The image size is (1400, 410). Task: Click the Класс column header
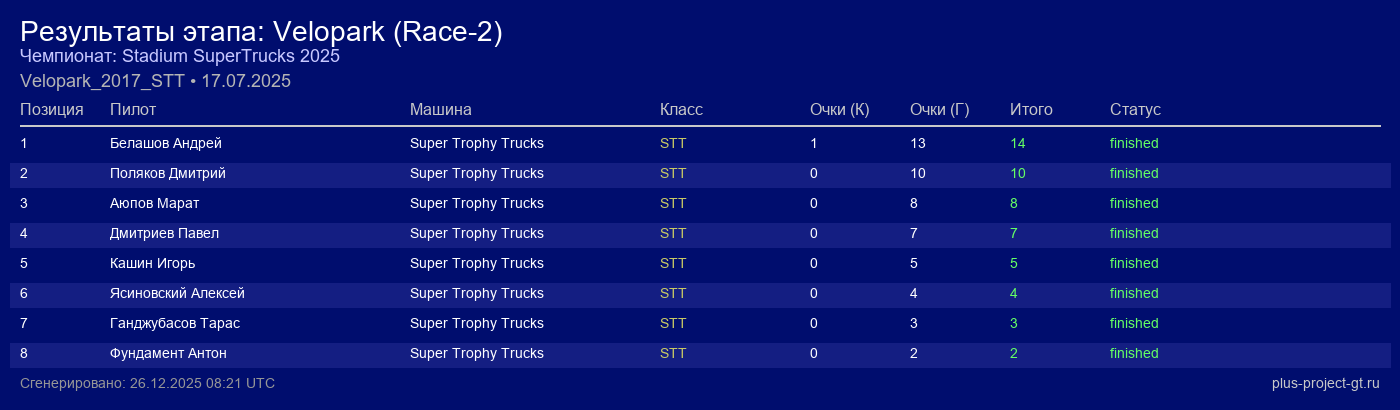(681, 109)
